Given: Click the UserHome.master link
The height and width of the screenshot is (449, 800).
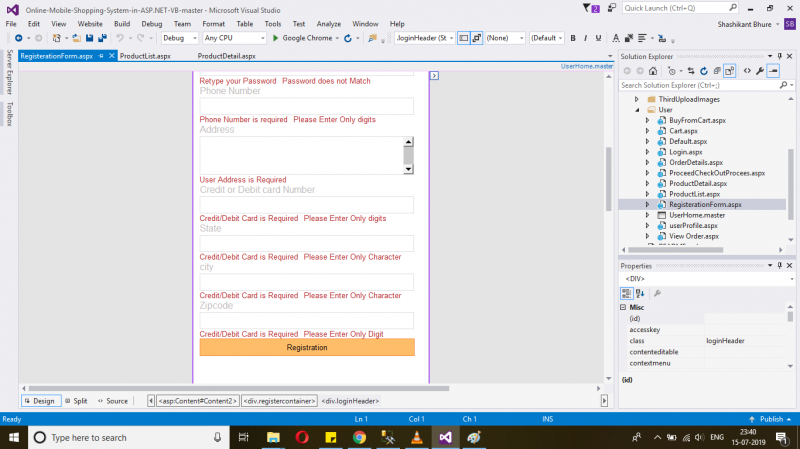Looking at the screenshot, I should pyautogui.click(x=587, y=66).
